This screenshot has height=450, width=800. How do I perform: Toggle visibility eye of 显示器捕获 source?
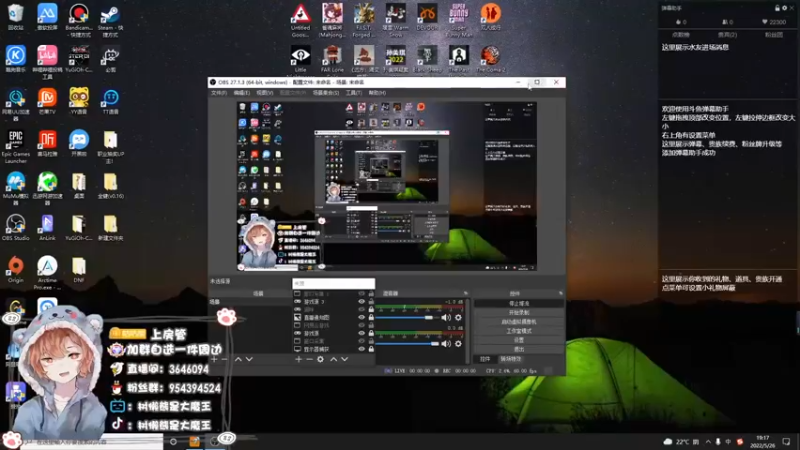pos(362,349)
